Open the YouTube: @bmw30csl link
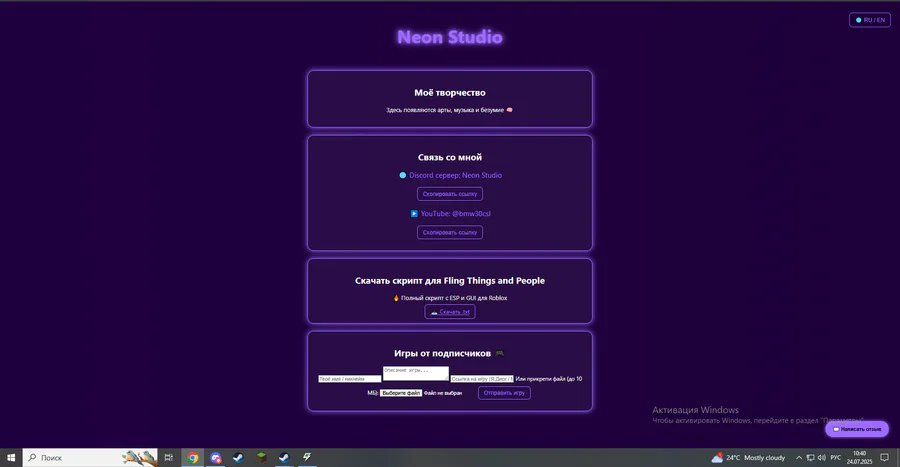The width and height of the screenshot is (900, 467). click(x=455, y=213)
